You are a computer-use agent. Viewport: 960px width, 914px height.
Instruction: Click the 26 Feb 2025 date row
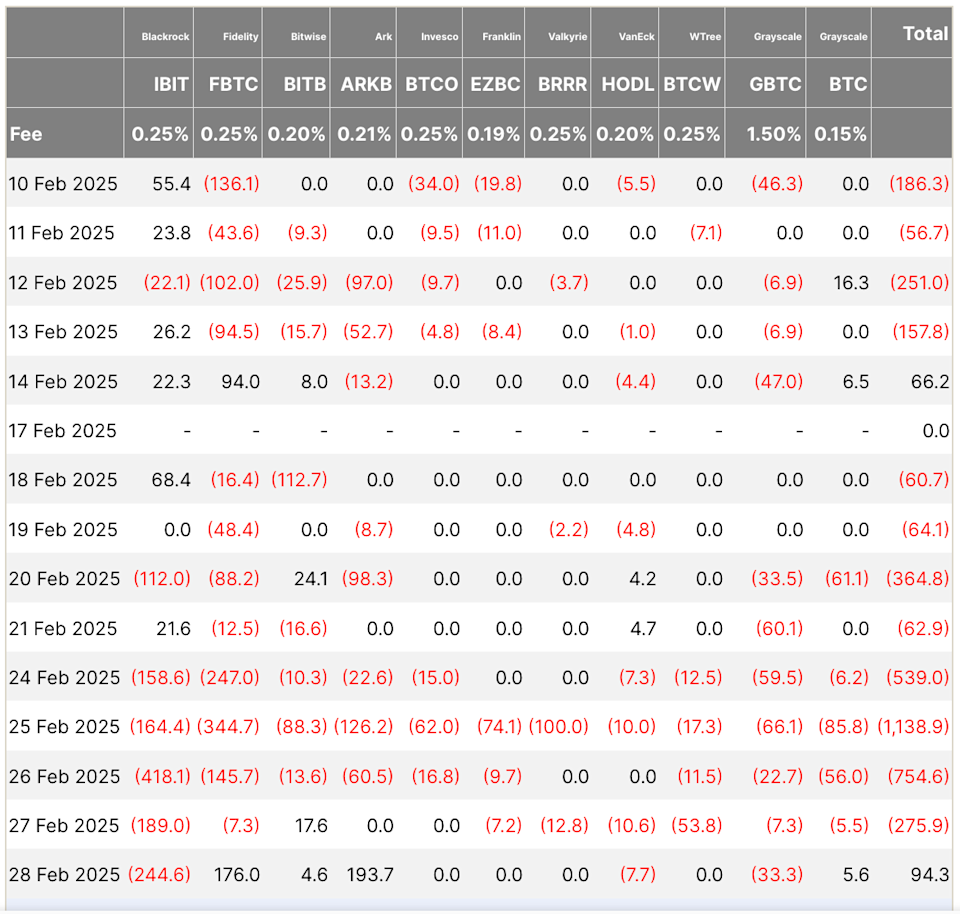click(x=479, y=776)
